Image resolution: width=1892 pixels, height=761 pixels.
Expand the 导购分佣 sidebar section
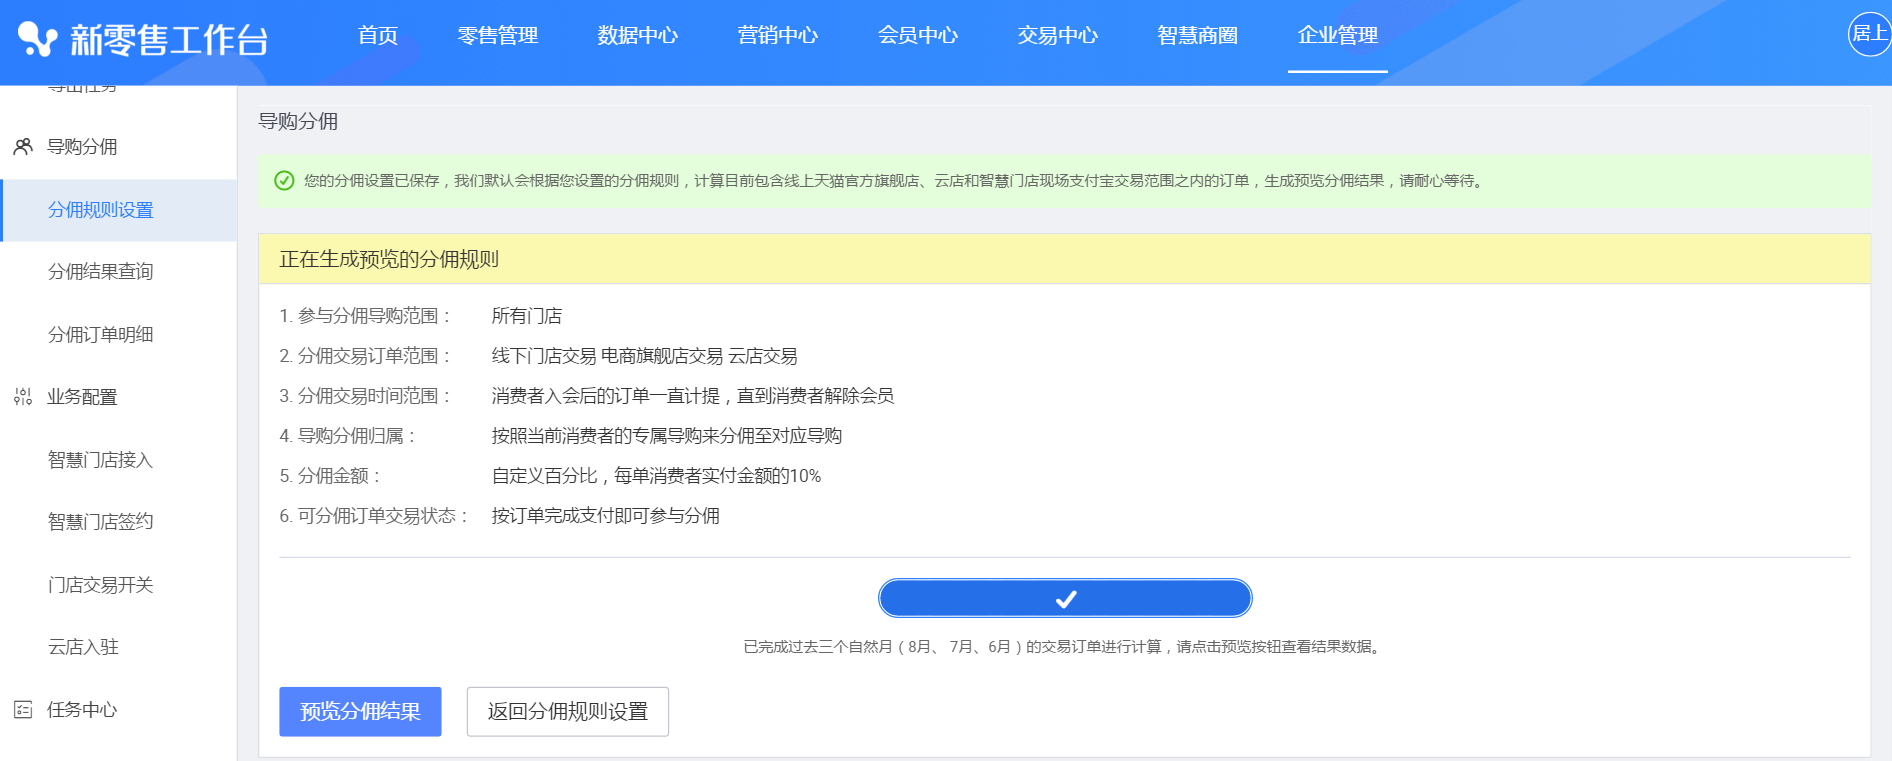82,147
